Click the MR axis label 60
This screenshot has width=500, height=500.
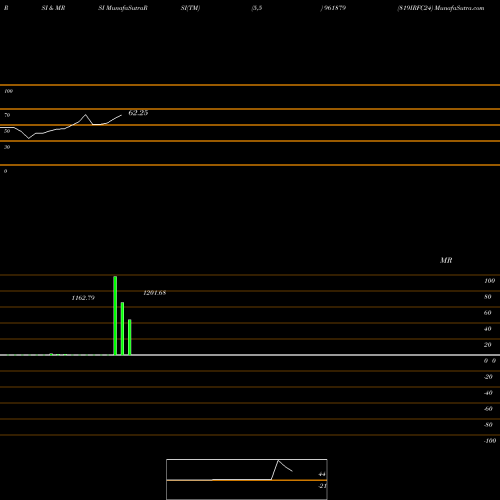coord(488,313)
